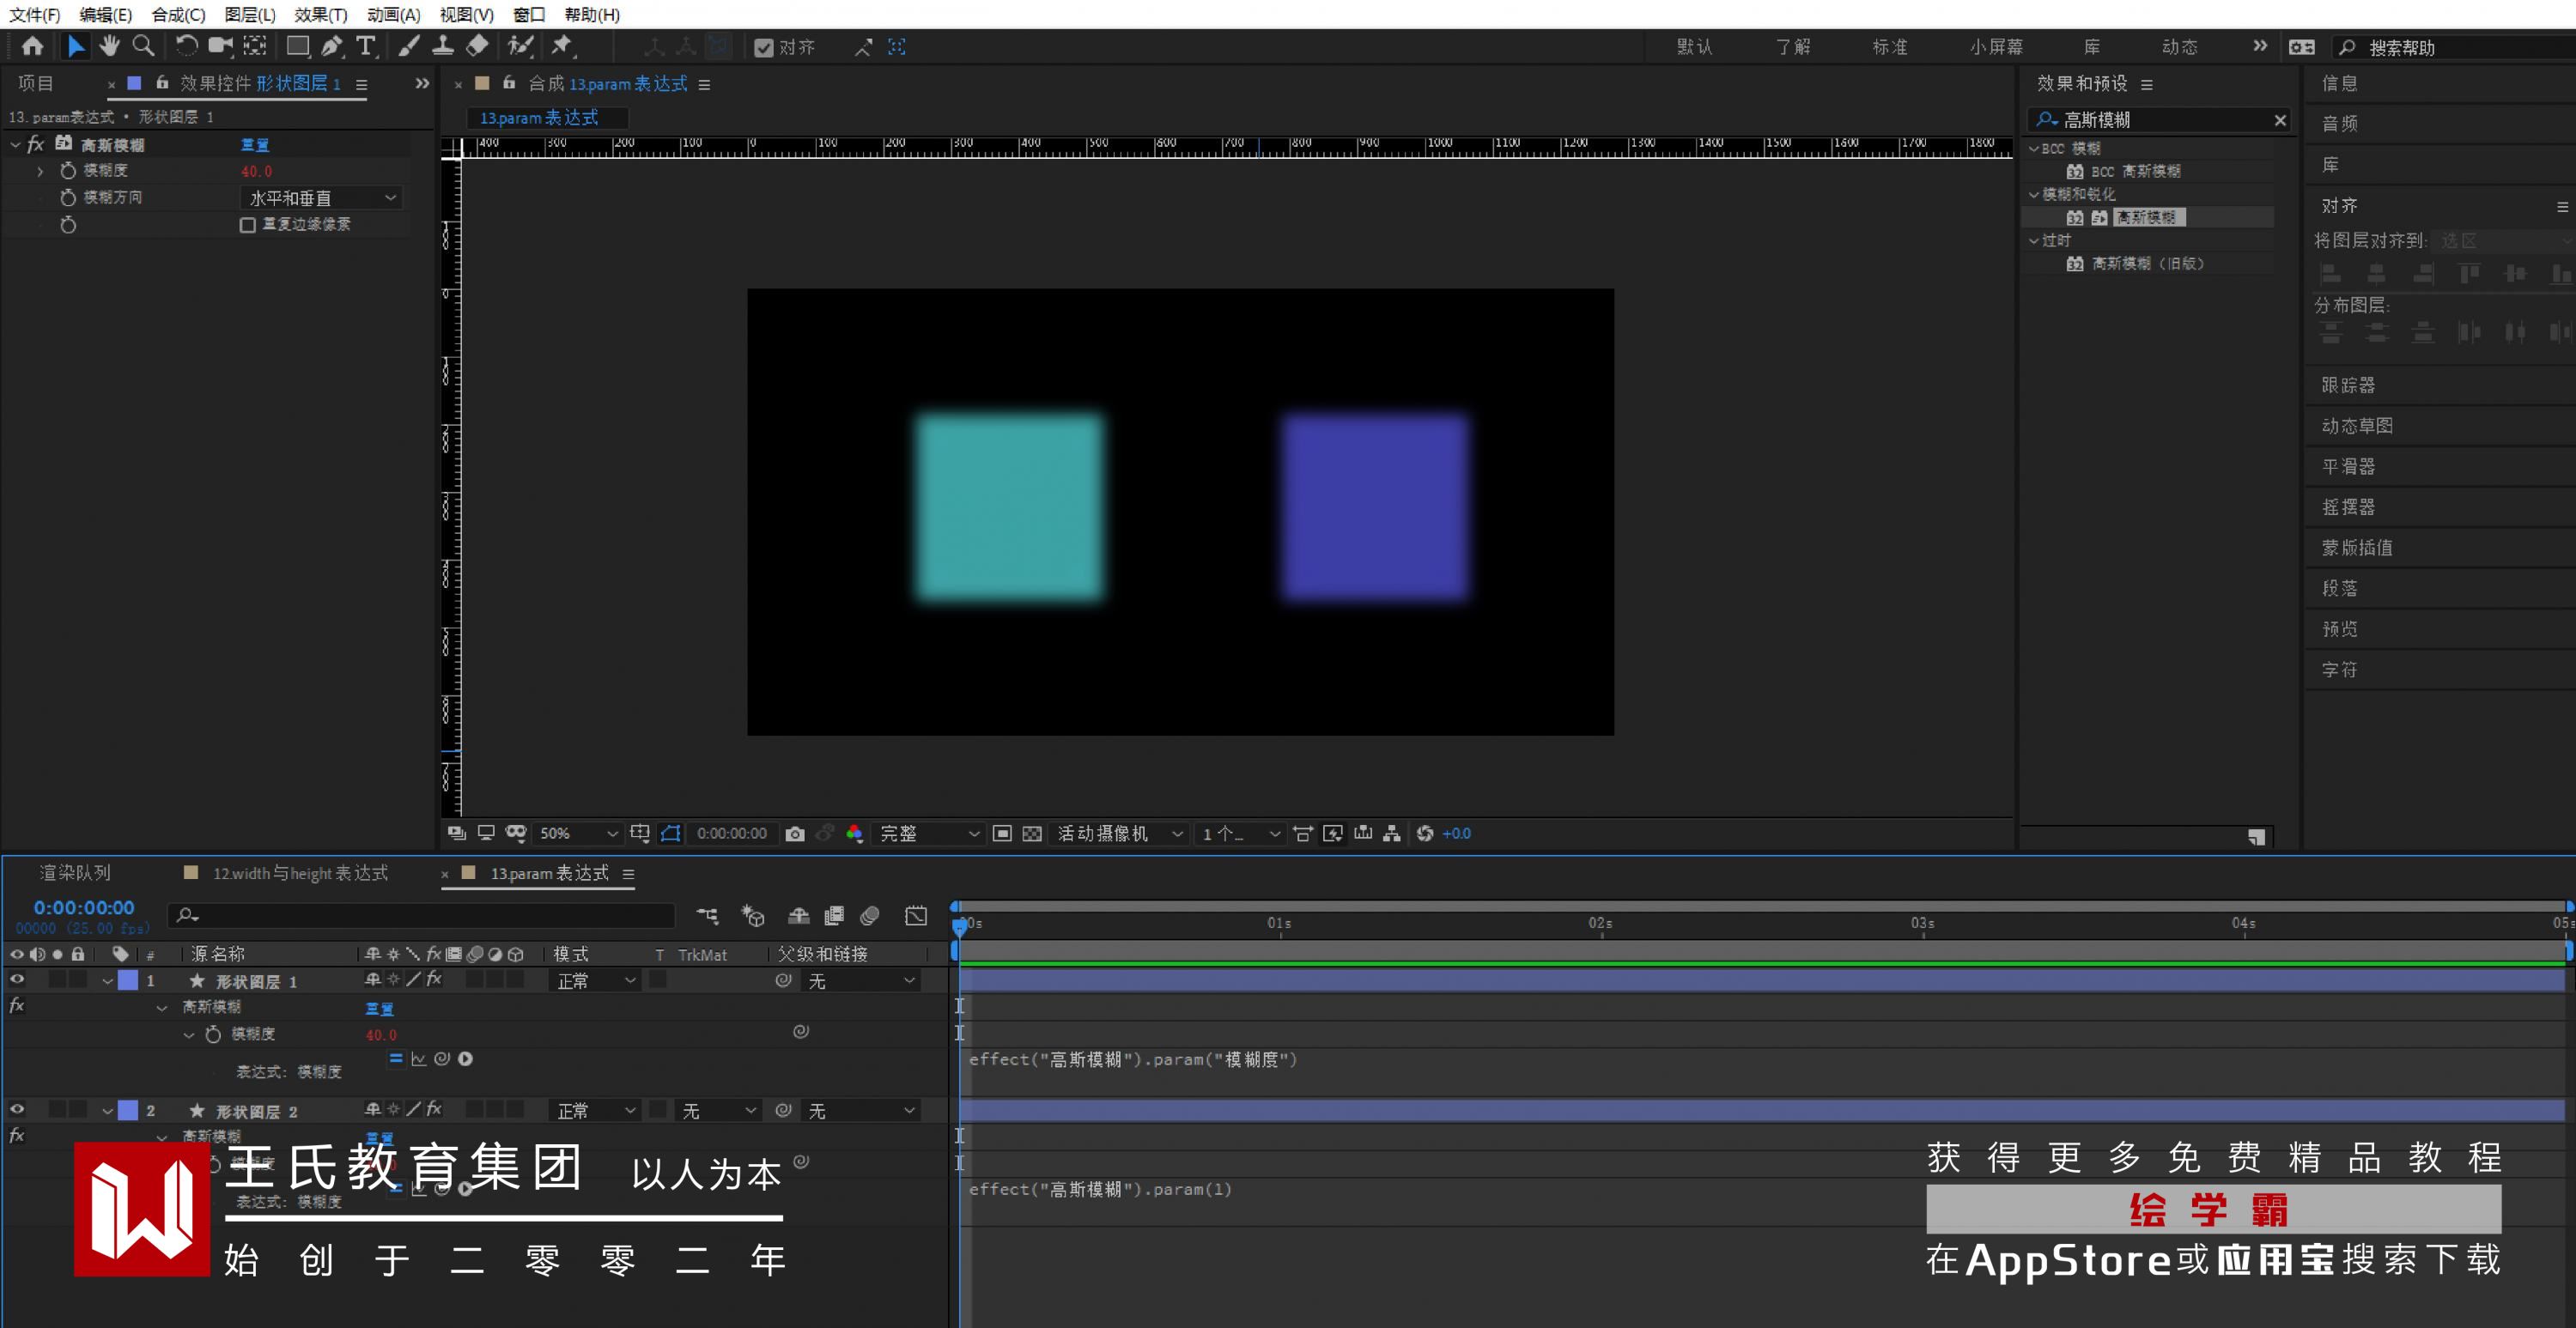Toggle 模糊度 stopwatch under layer 1 timeline
The image size is (2576, 1328).
(213, 1034)
